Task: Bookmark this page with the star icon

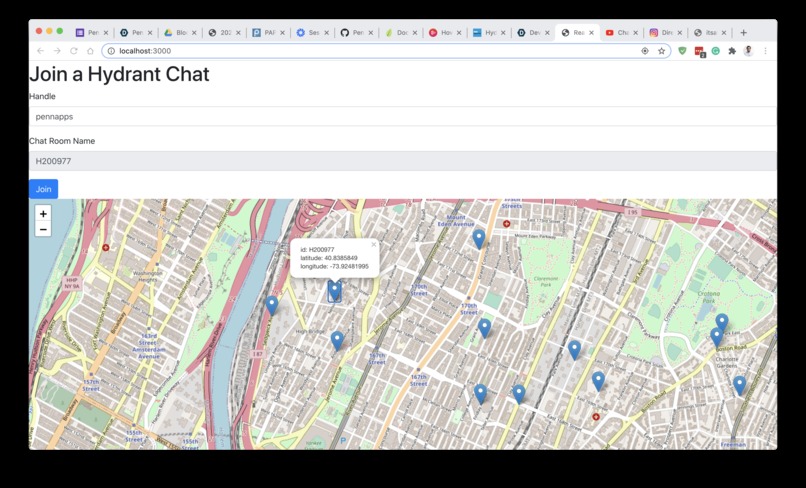Action: [661, 51]
